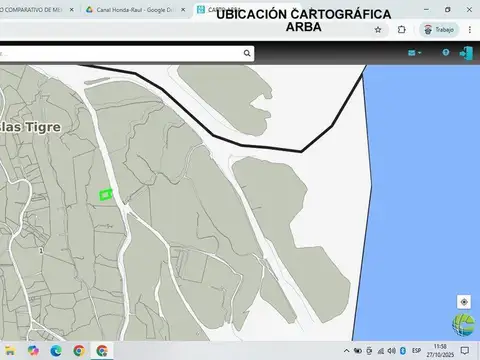Open the notification center icon
Screen dimensions: 480x360
[465, 351]
